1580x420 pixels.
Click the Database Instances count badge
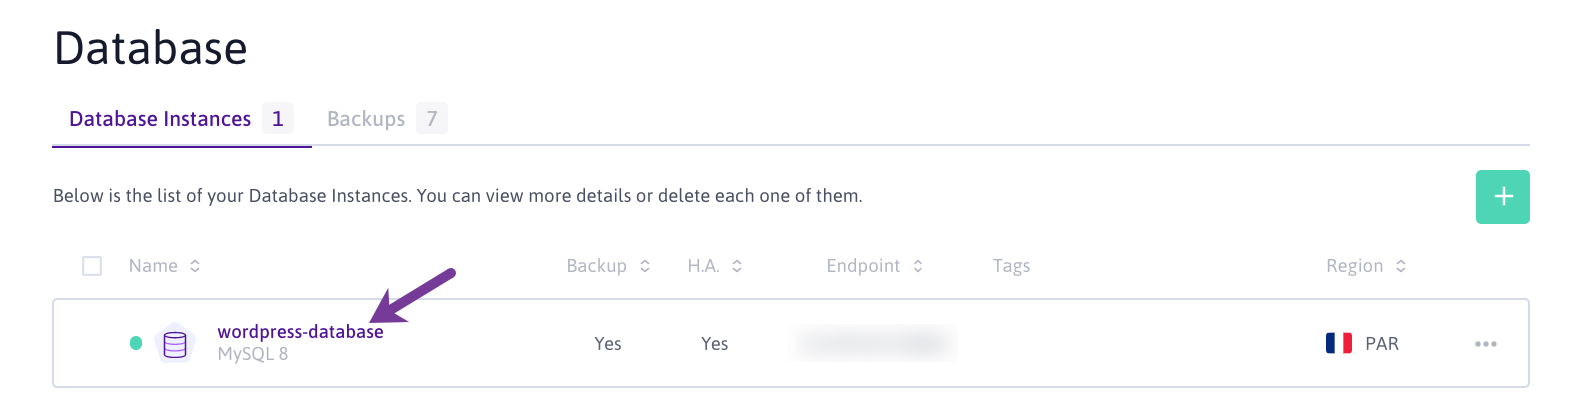point(277,119)
